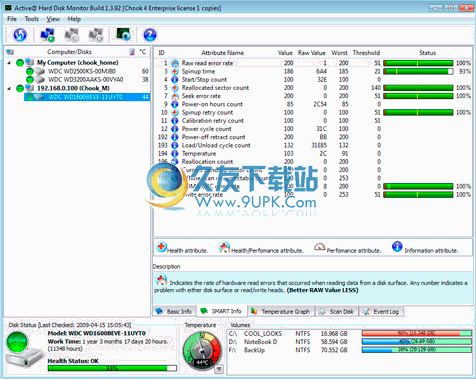476x379 pixels.
Task: Open the Event Log tab
Action: click(x=381, y=311)
